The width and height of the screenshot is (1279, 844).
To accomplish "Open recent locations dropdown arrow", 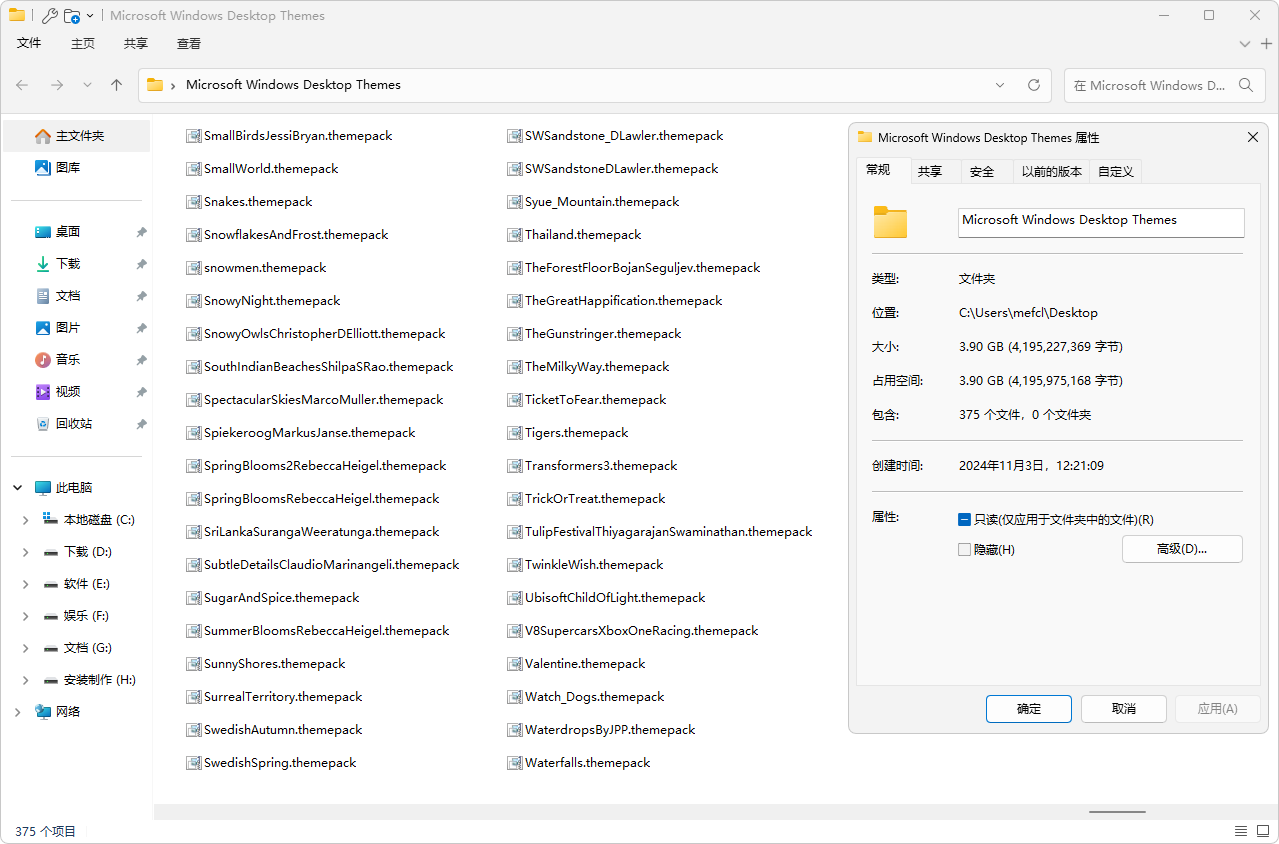I will [87, 85].
